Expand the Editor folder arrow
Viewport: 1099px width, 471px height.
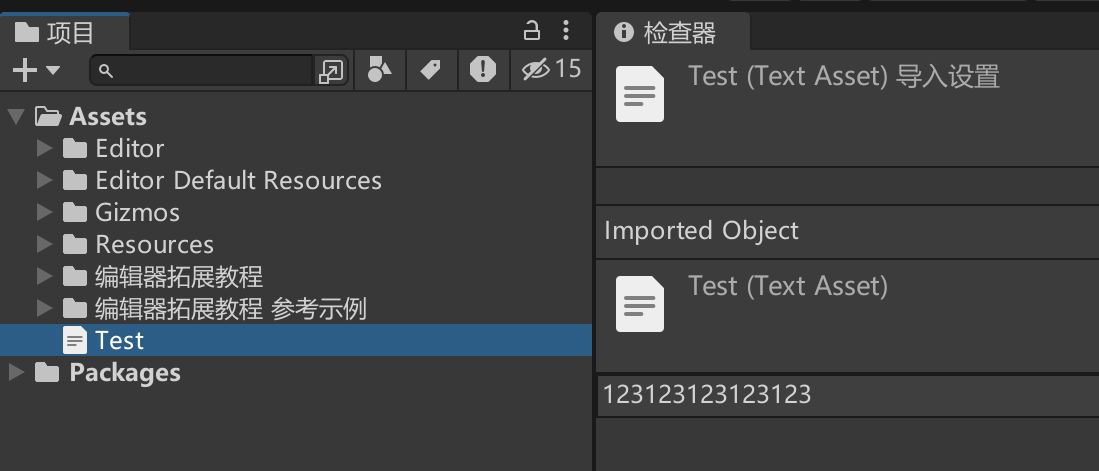44,149
